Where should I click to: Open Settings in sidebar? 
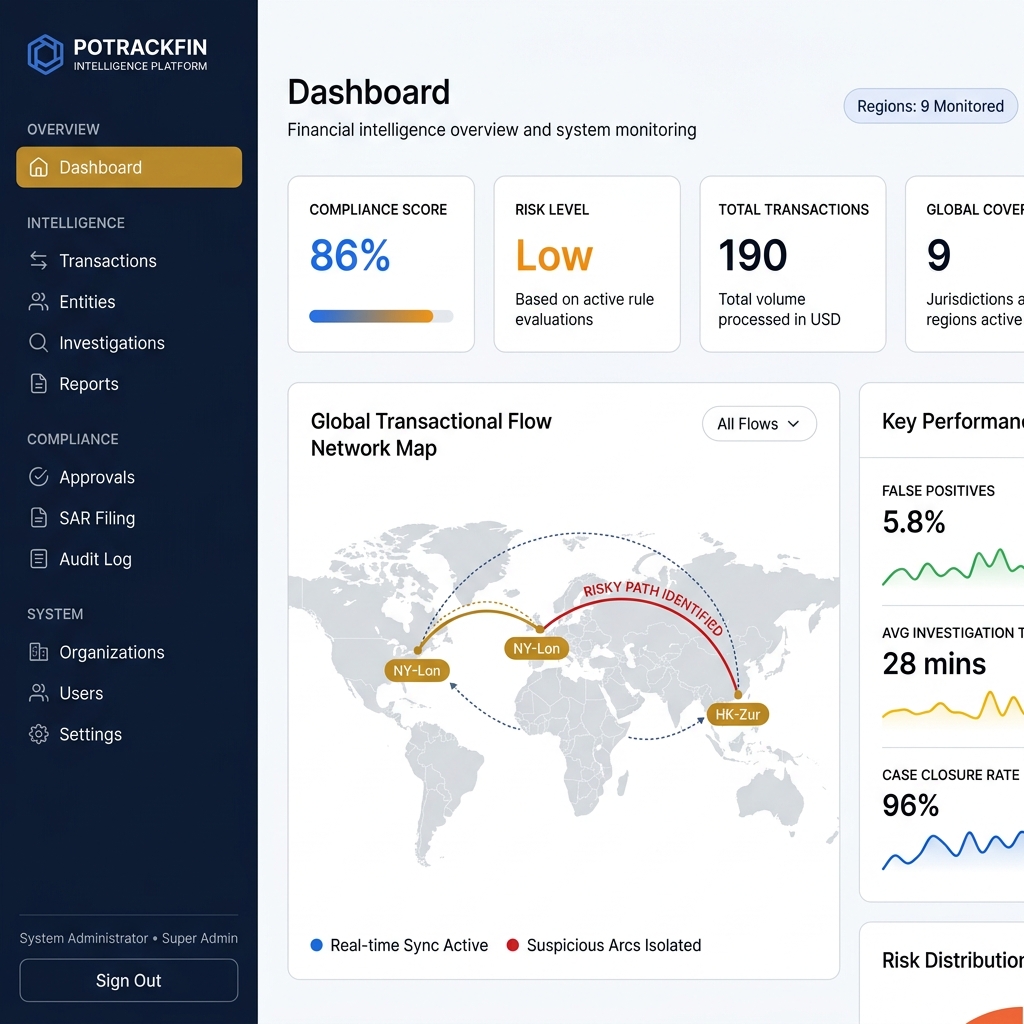coord(129,734)
